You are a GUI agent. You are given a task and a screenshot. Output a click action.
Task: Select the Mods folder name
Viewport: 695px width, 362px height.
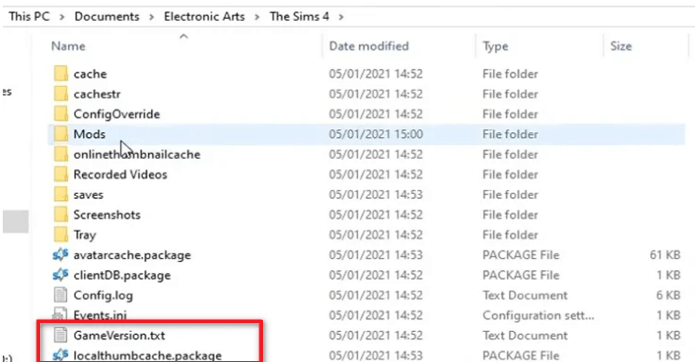90,134
